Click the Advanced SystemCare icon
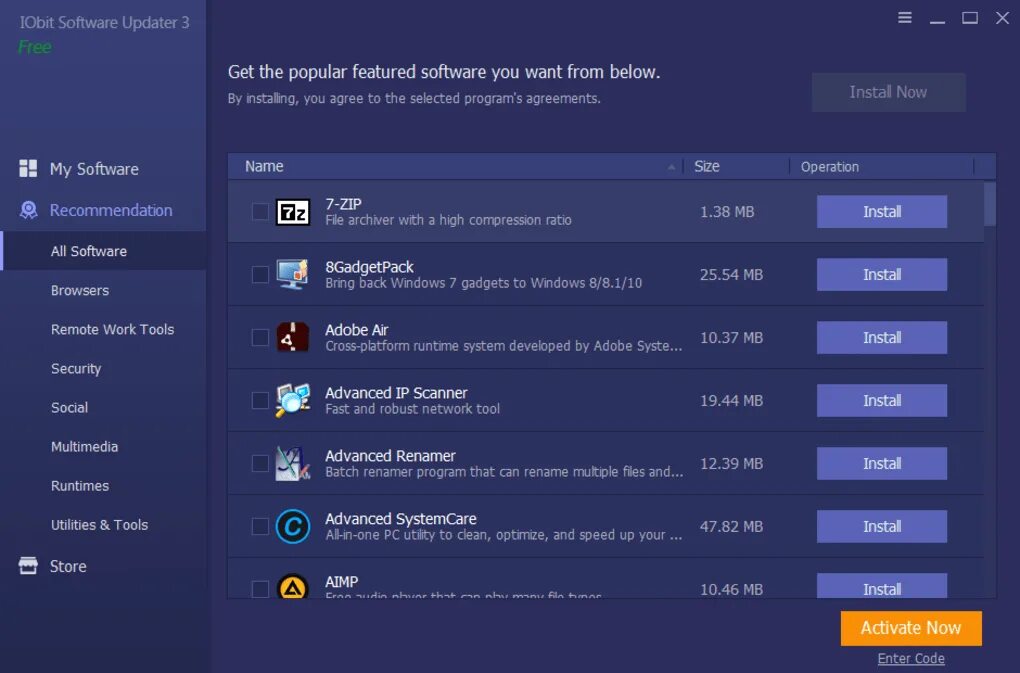 293,526
